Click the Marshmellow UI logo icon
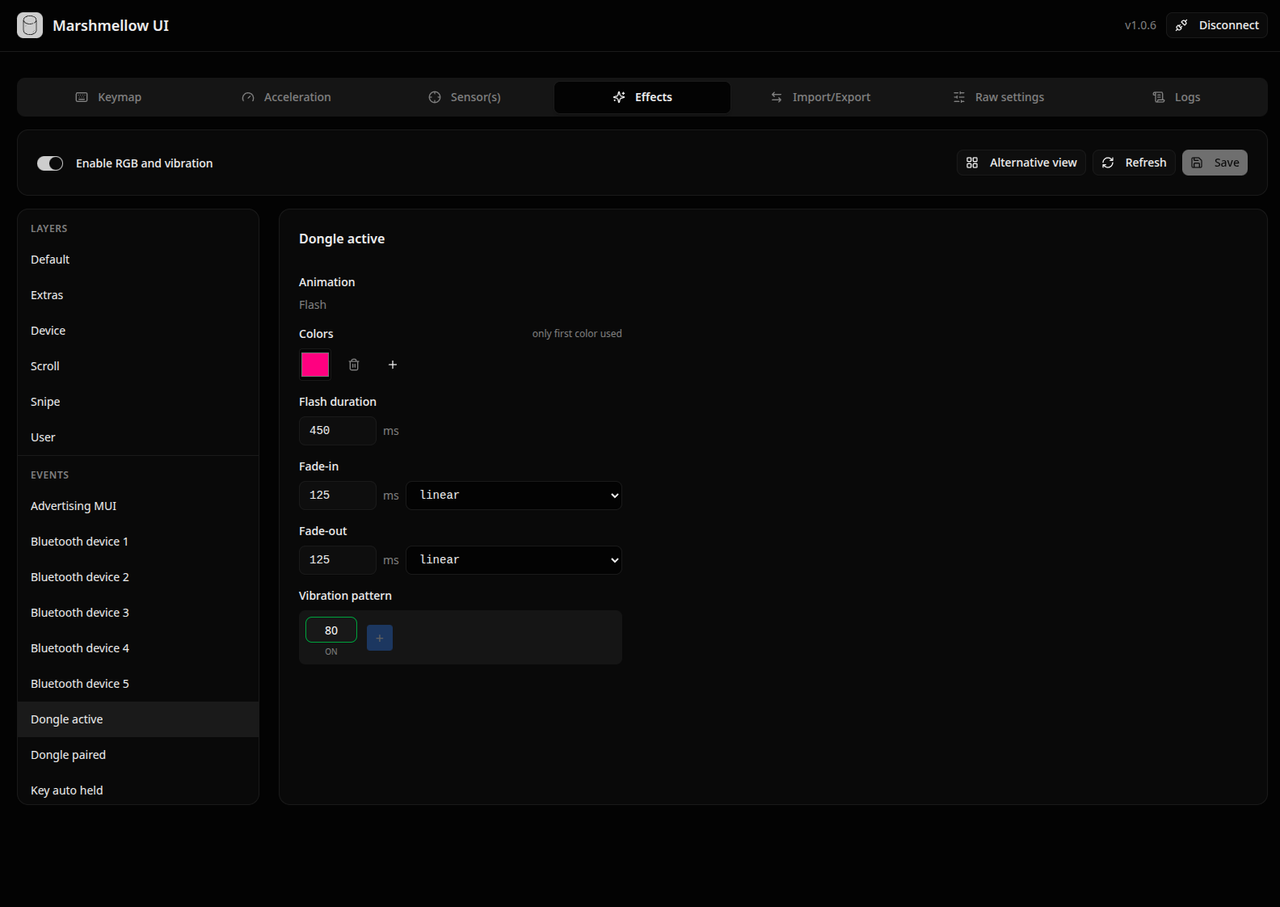 click(30, 25)
